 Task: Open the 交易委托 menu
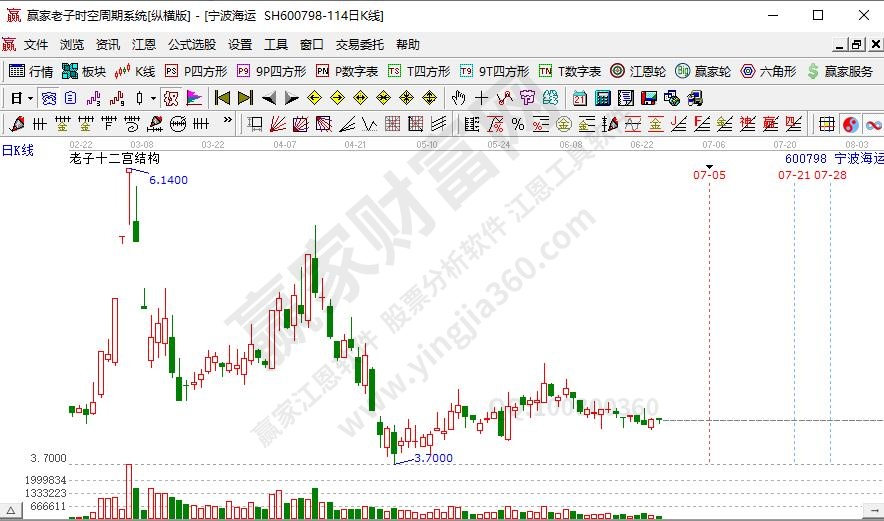(359, 44)
